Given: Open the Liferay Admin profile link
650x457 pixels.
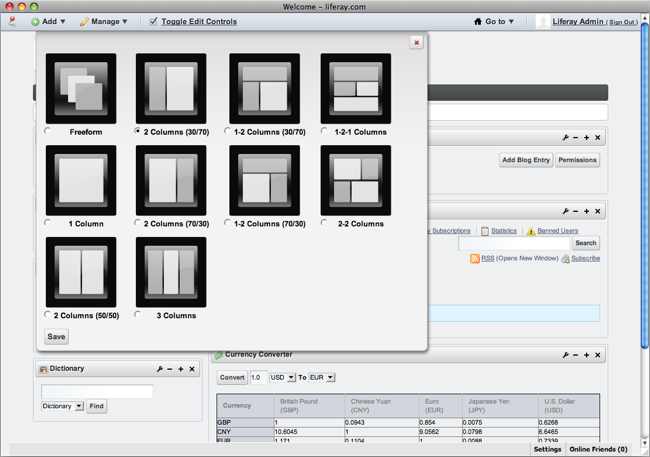Looking at the screenshot, I should [x=577, y=22].
